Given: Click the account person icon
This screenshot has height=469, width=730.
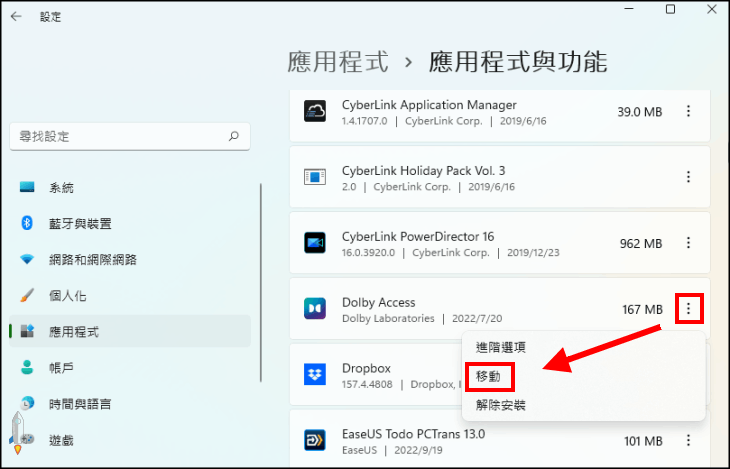Looking at the screenshot, I should pos(27,367).
